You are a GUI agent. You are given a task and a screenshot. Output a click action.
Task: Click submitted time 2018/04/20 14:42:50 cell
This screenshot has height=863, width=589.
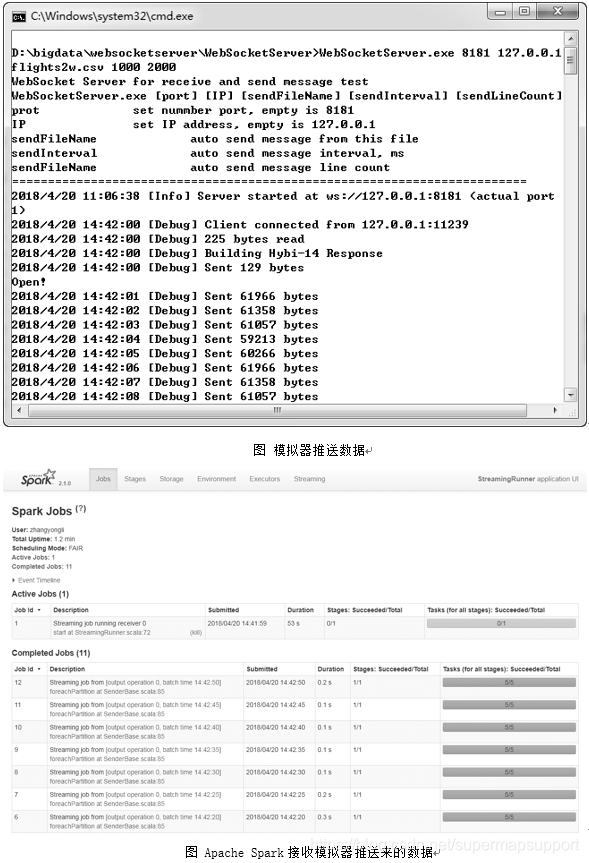click(x=276, y=682)
